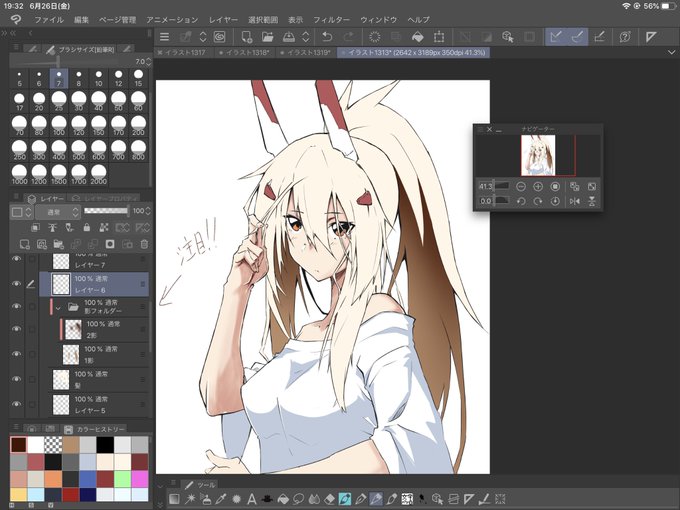The height and width of the screenshot is (510, 680).
Task: Toggle visibility of レイヤー 7
Action: coord(16,259)
